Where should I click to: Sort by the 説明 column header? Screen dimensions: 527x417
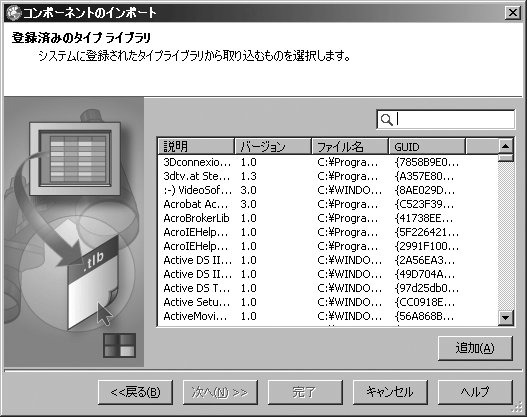point(196,147)
